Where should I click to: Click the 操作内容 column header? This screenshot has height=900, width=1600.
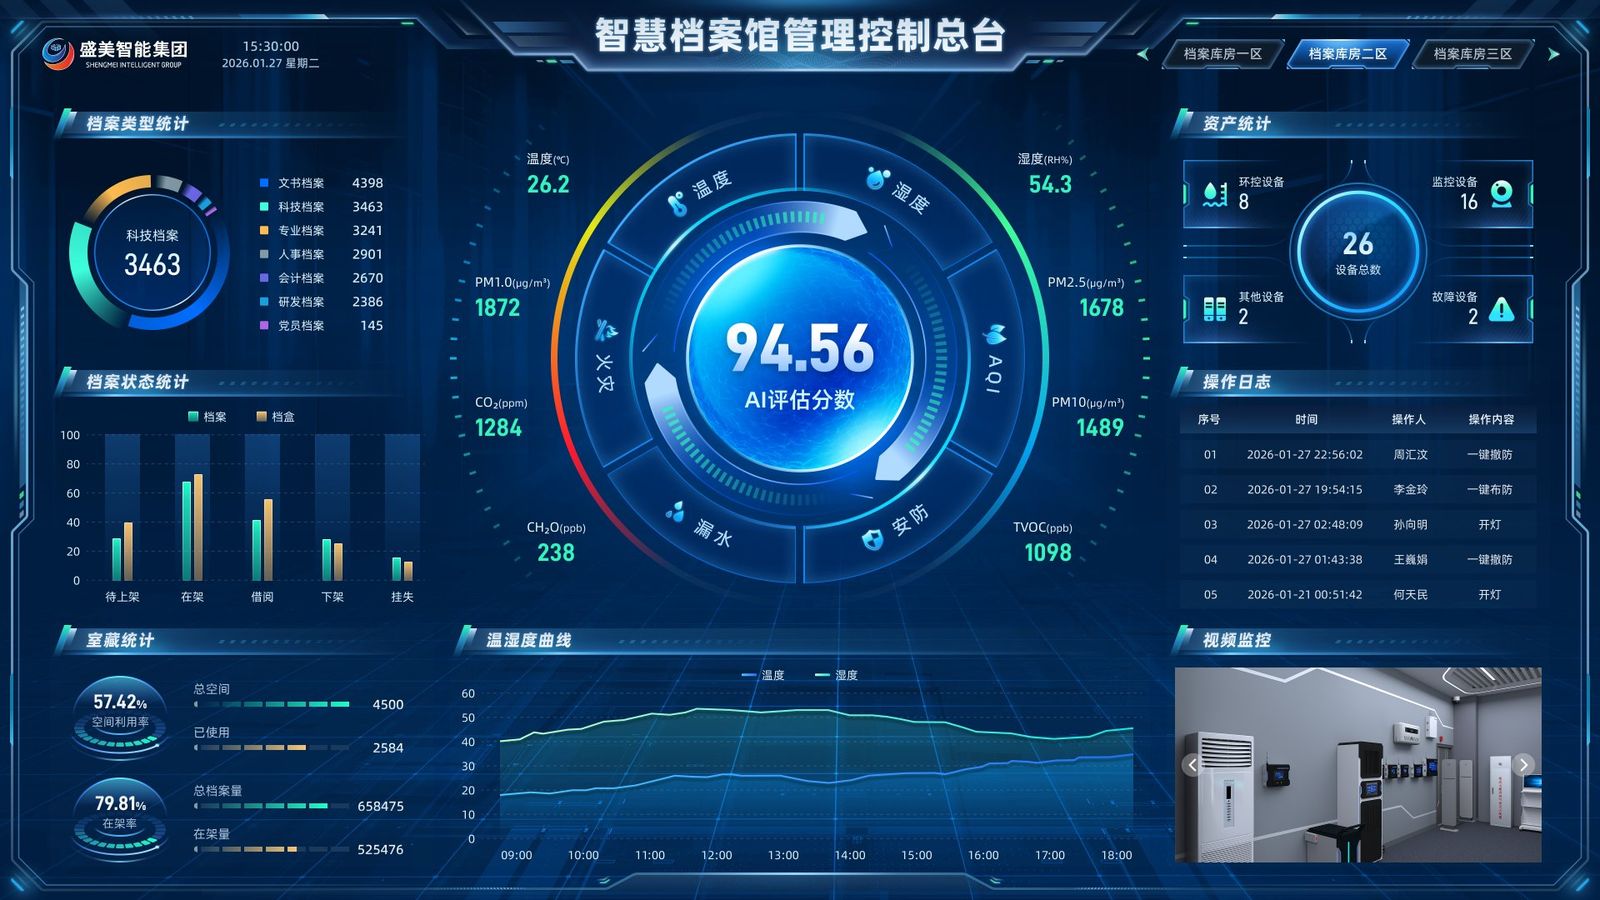pyautogui.click(x=1490, y=419)
